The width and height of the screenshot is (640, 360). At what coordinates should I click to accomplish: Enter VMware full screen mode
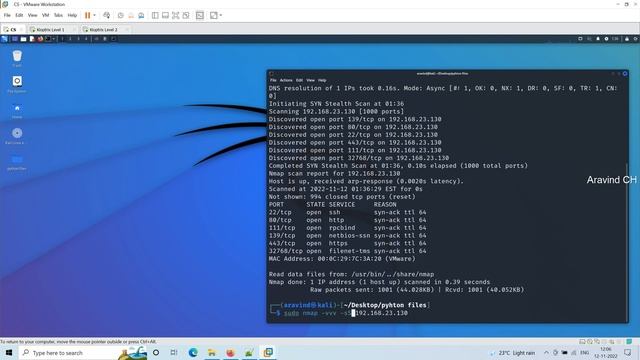point(176,16)
